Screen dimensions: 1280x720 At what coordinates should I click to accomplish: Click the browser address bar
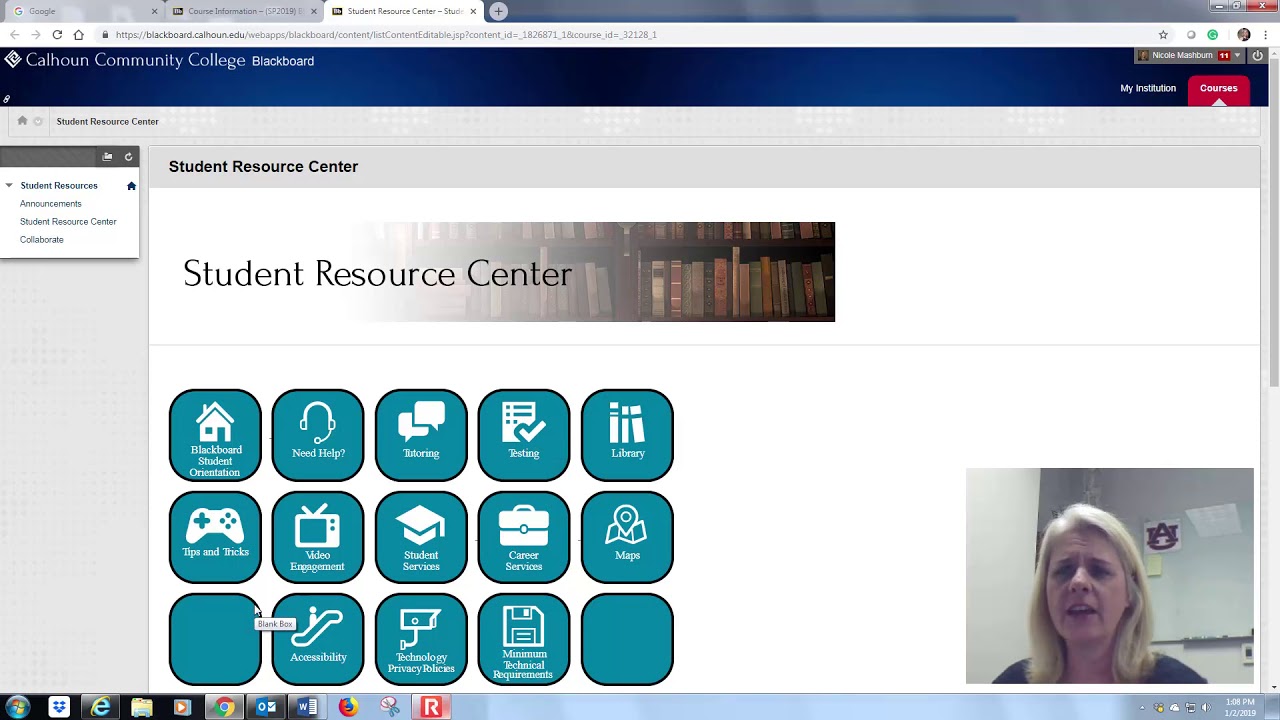[x=630, y=35]
